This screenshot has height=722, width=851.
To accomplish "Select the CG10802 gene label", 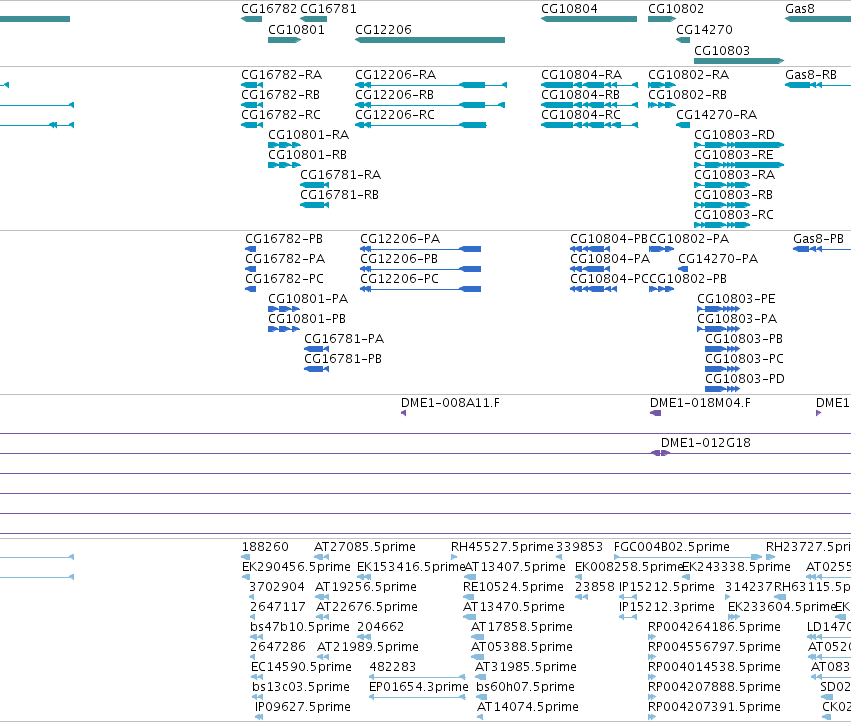I will point(676,9).
